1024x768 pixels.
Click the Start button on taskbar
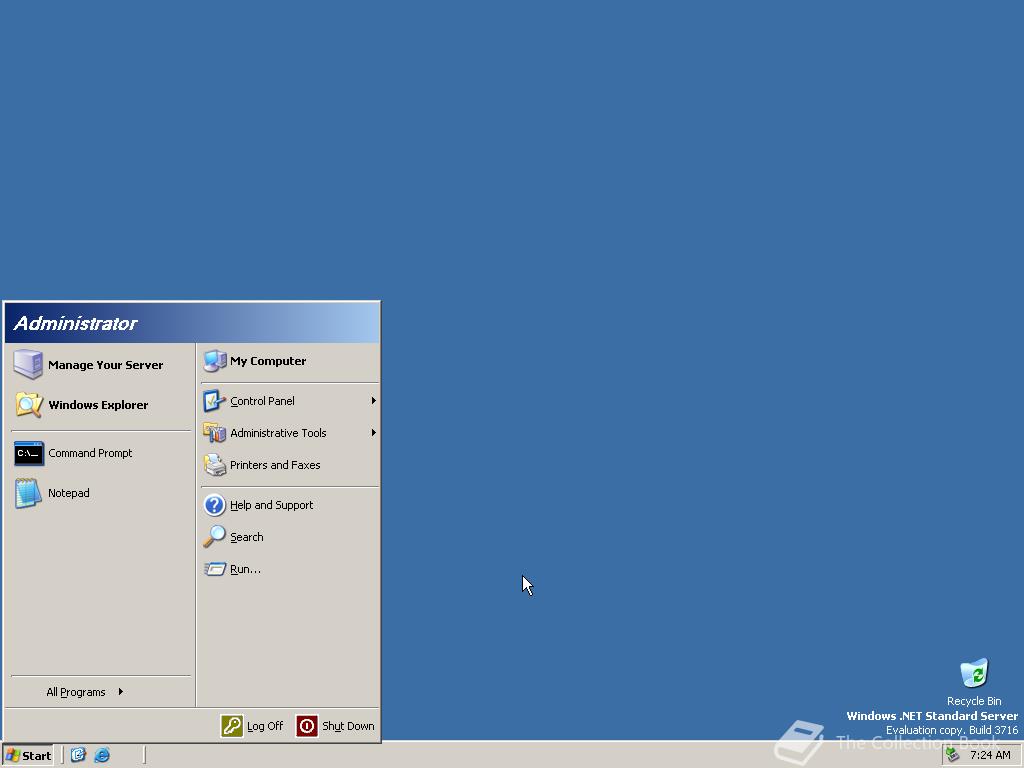(x=27, y=756)
